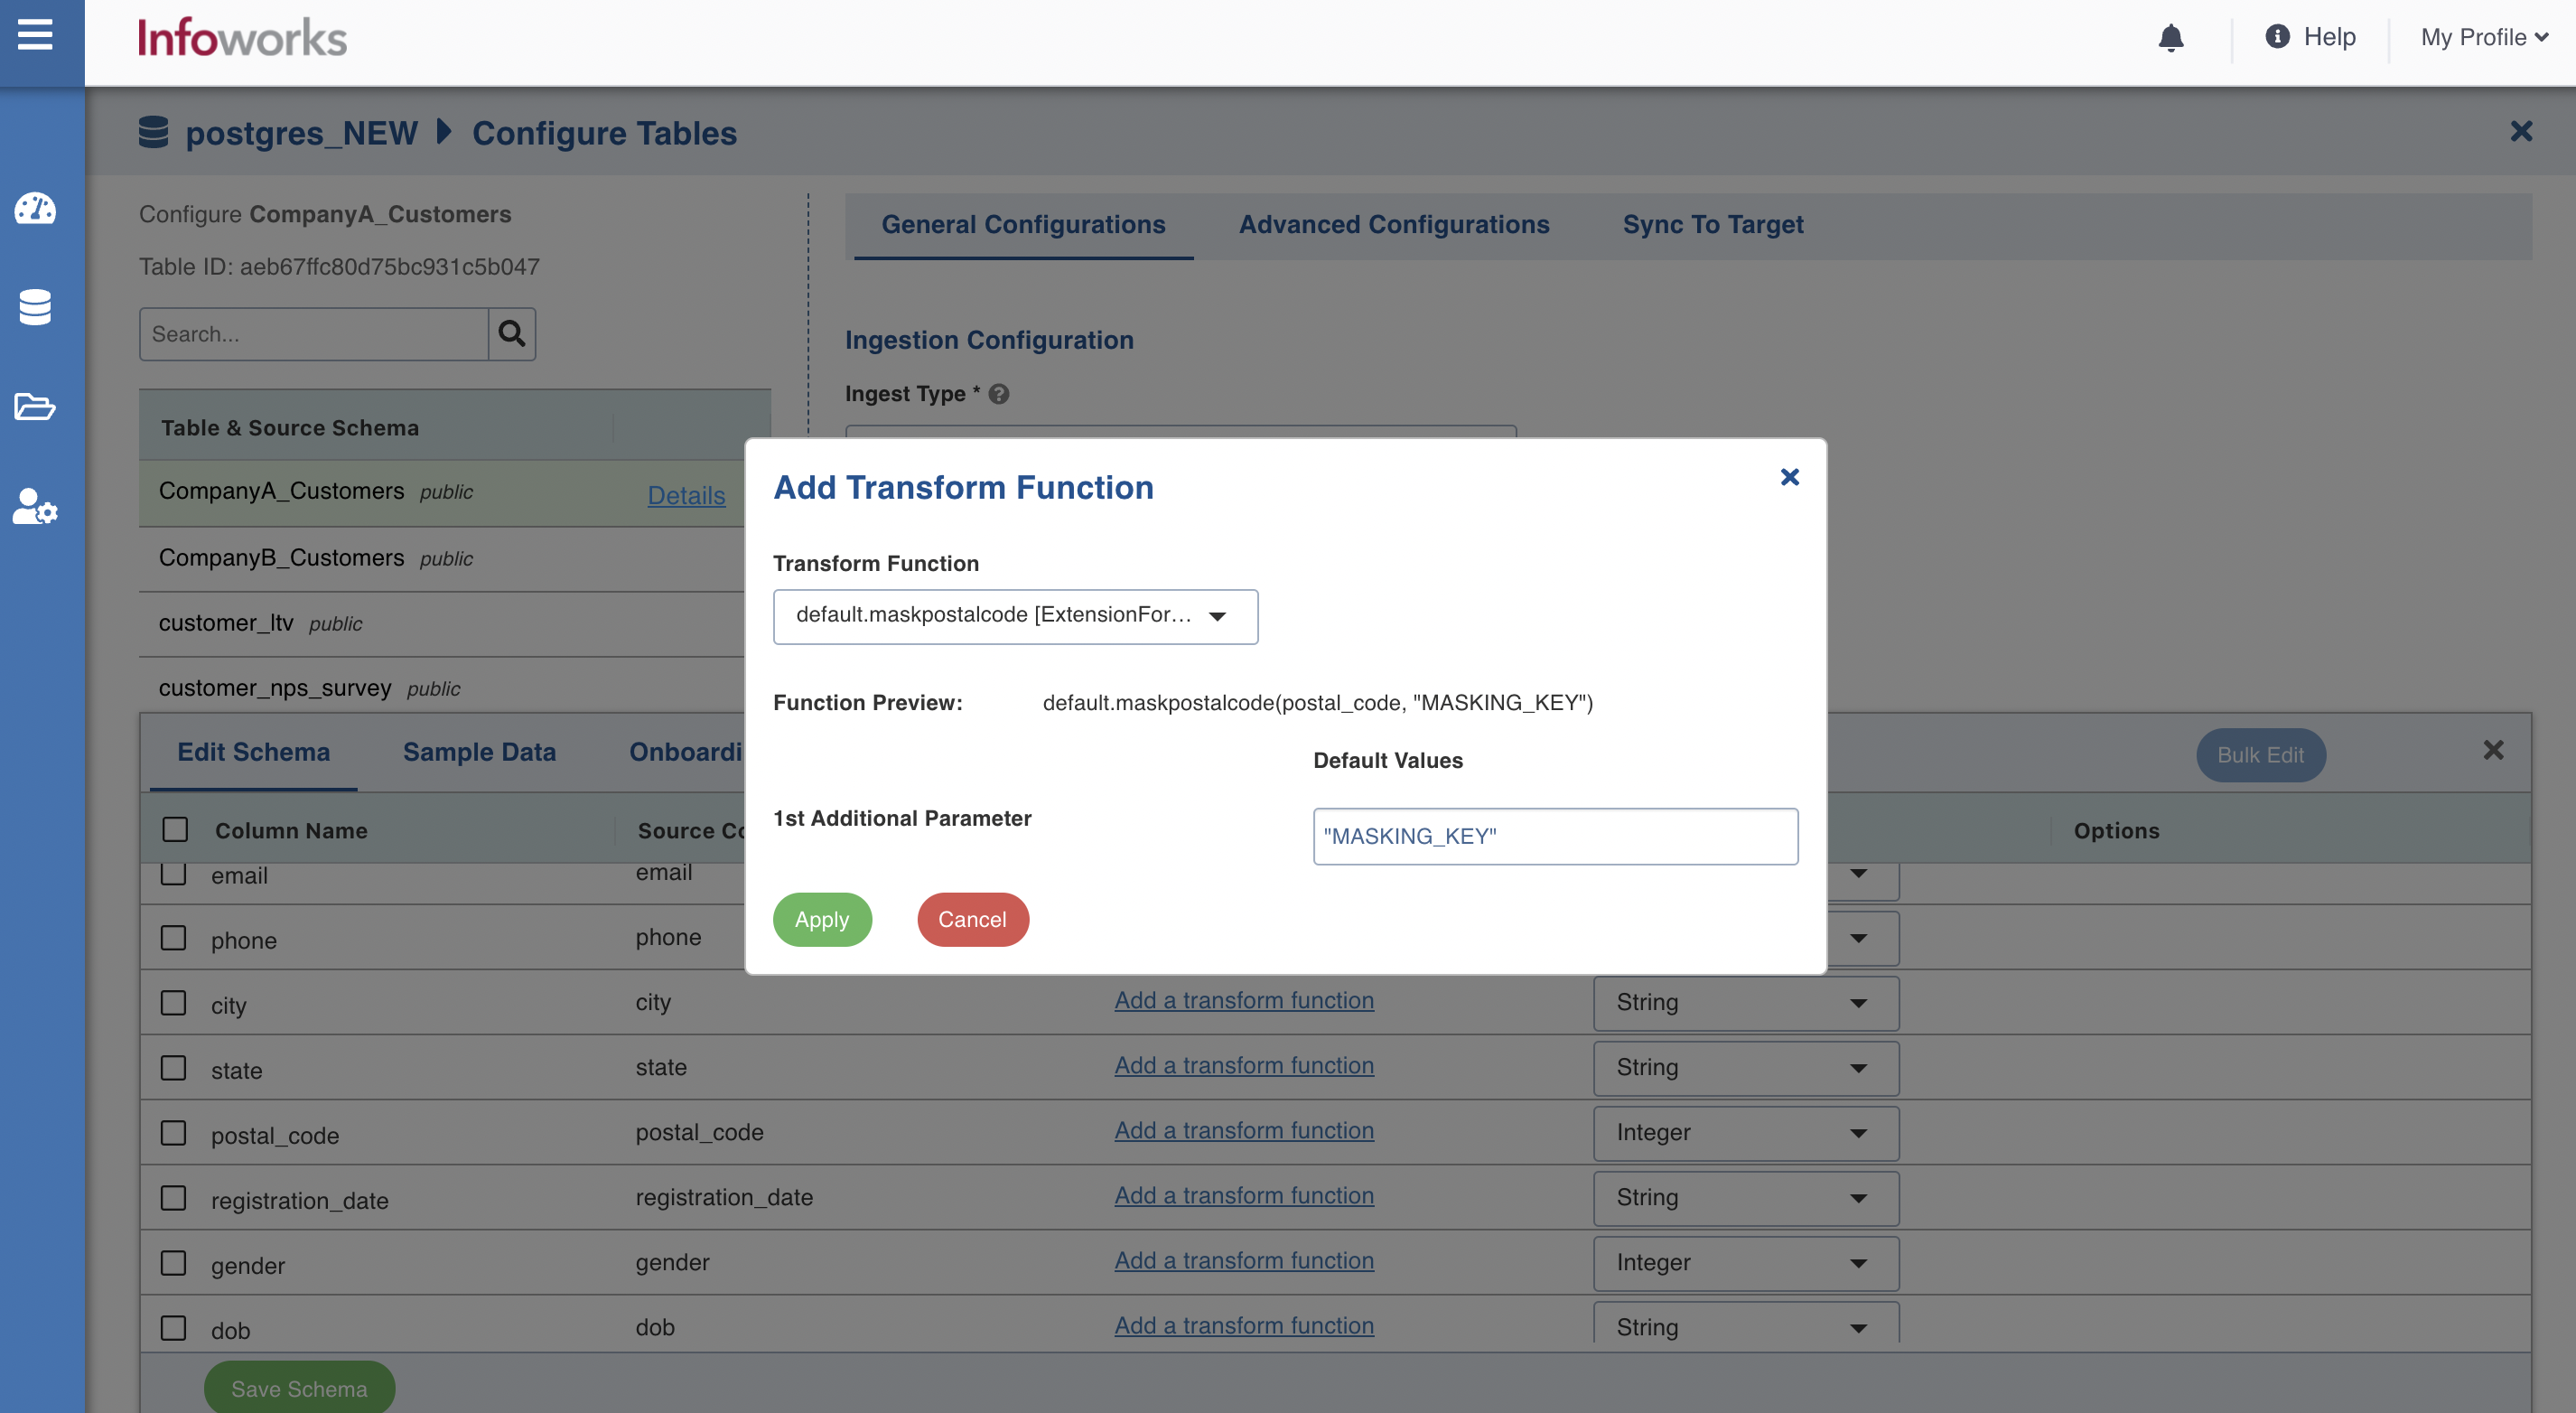This screenshot has height=1413, width=2576.
Task: Open the admin user-settings icon in sidebar
Action: (35, 506)
